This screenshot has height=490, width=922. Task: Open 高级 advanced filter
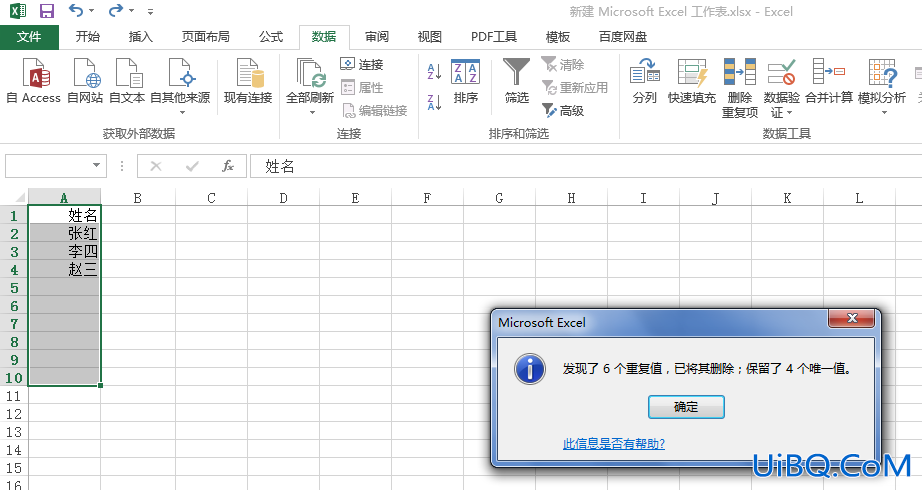pos(562,111)
